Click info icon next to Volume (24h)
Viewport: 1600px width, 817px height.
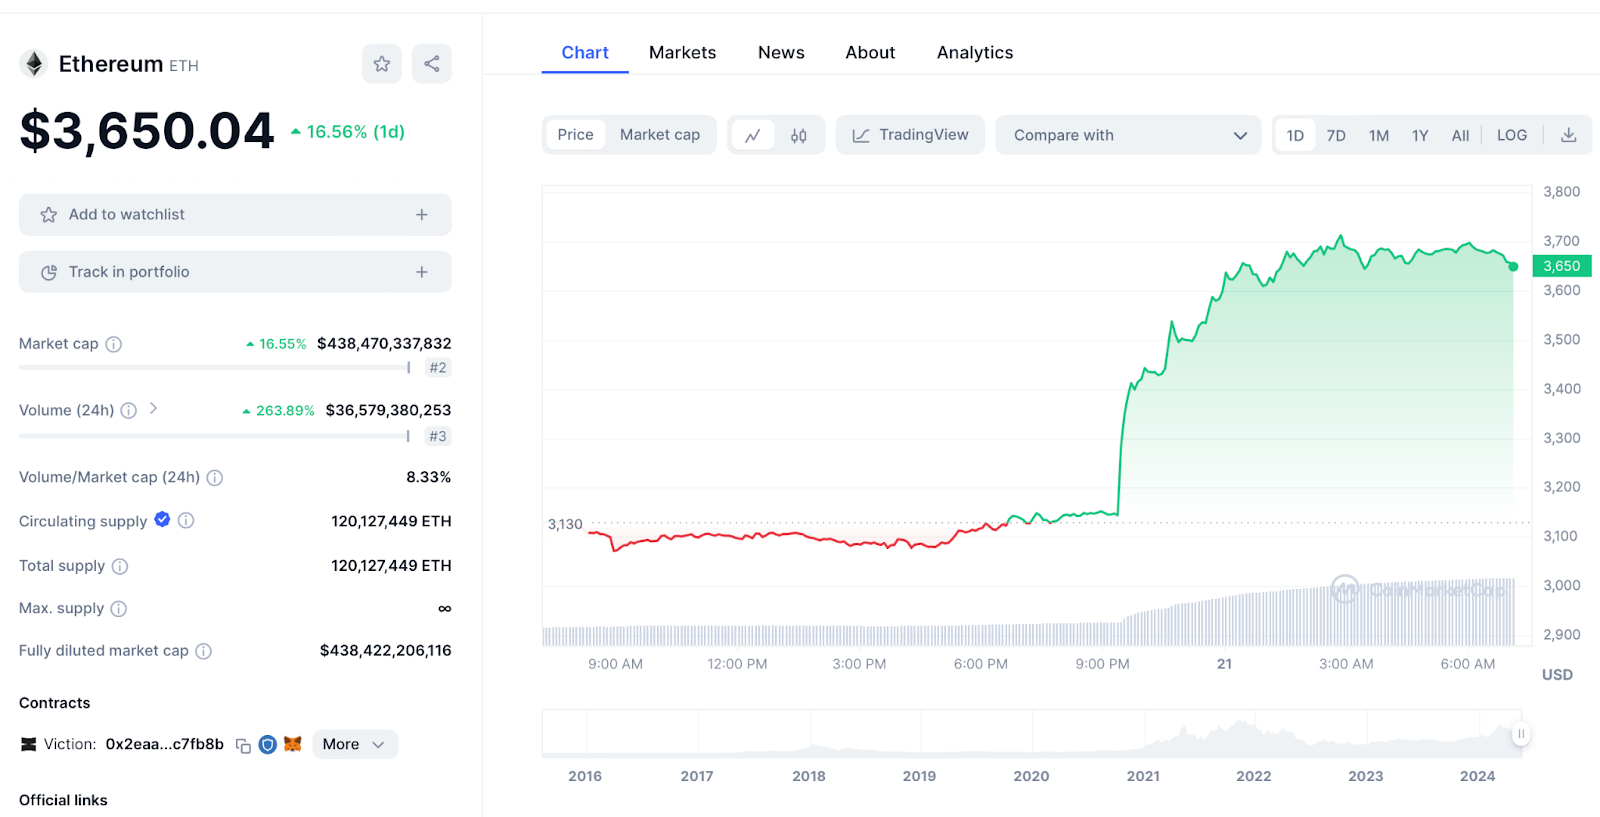(x=129, y=410)
